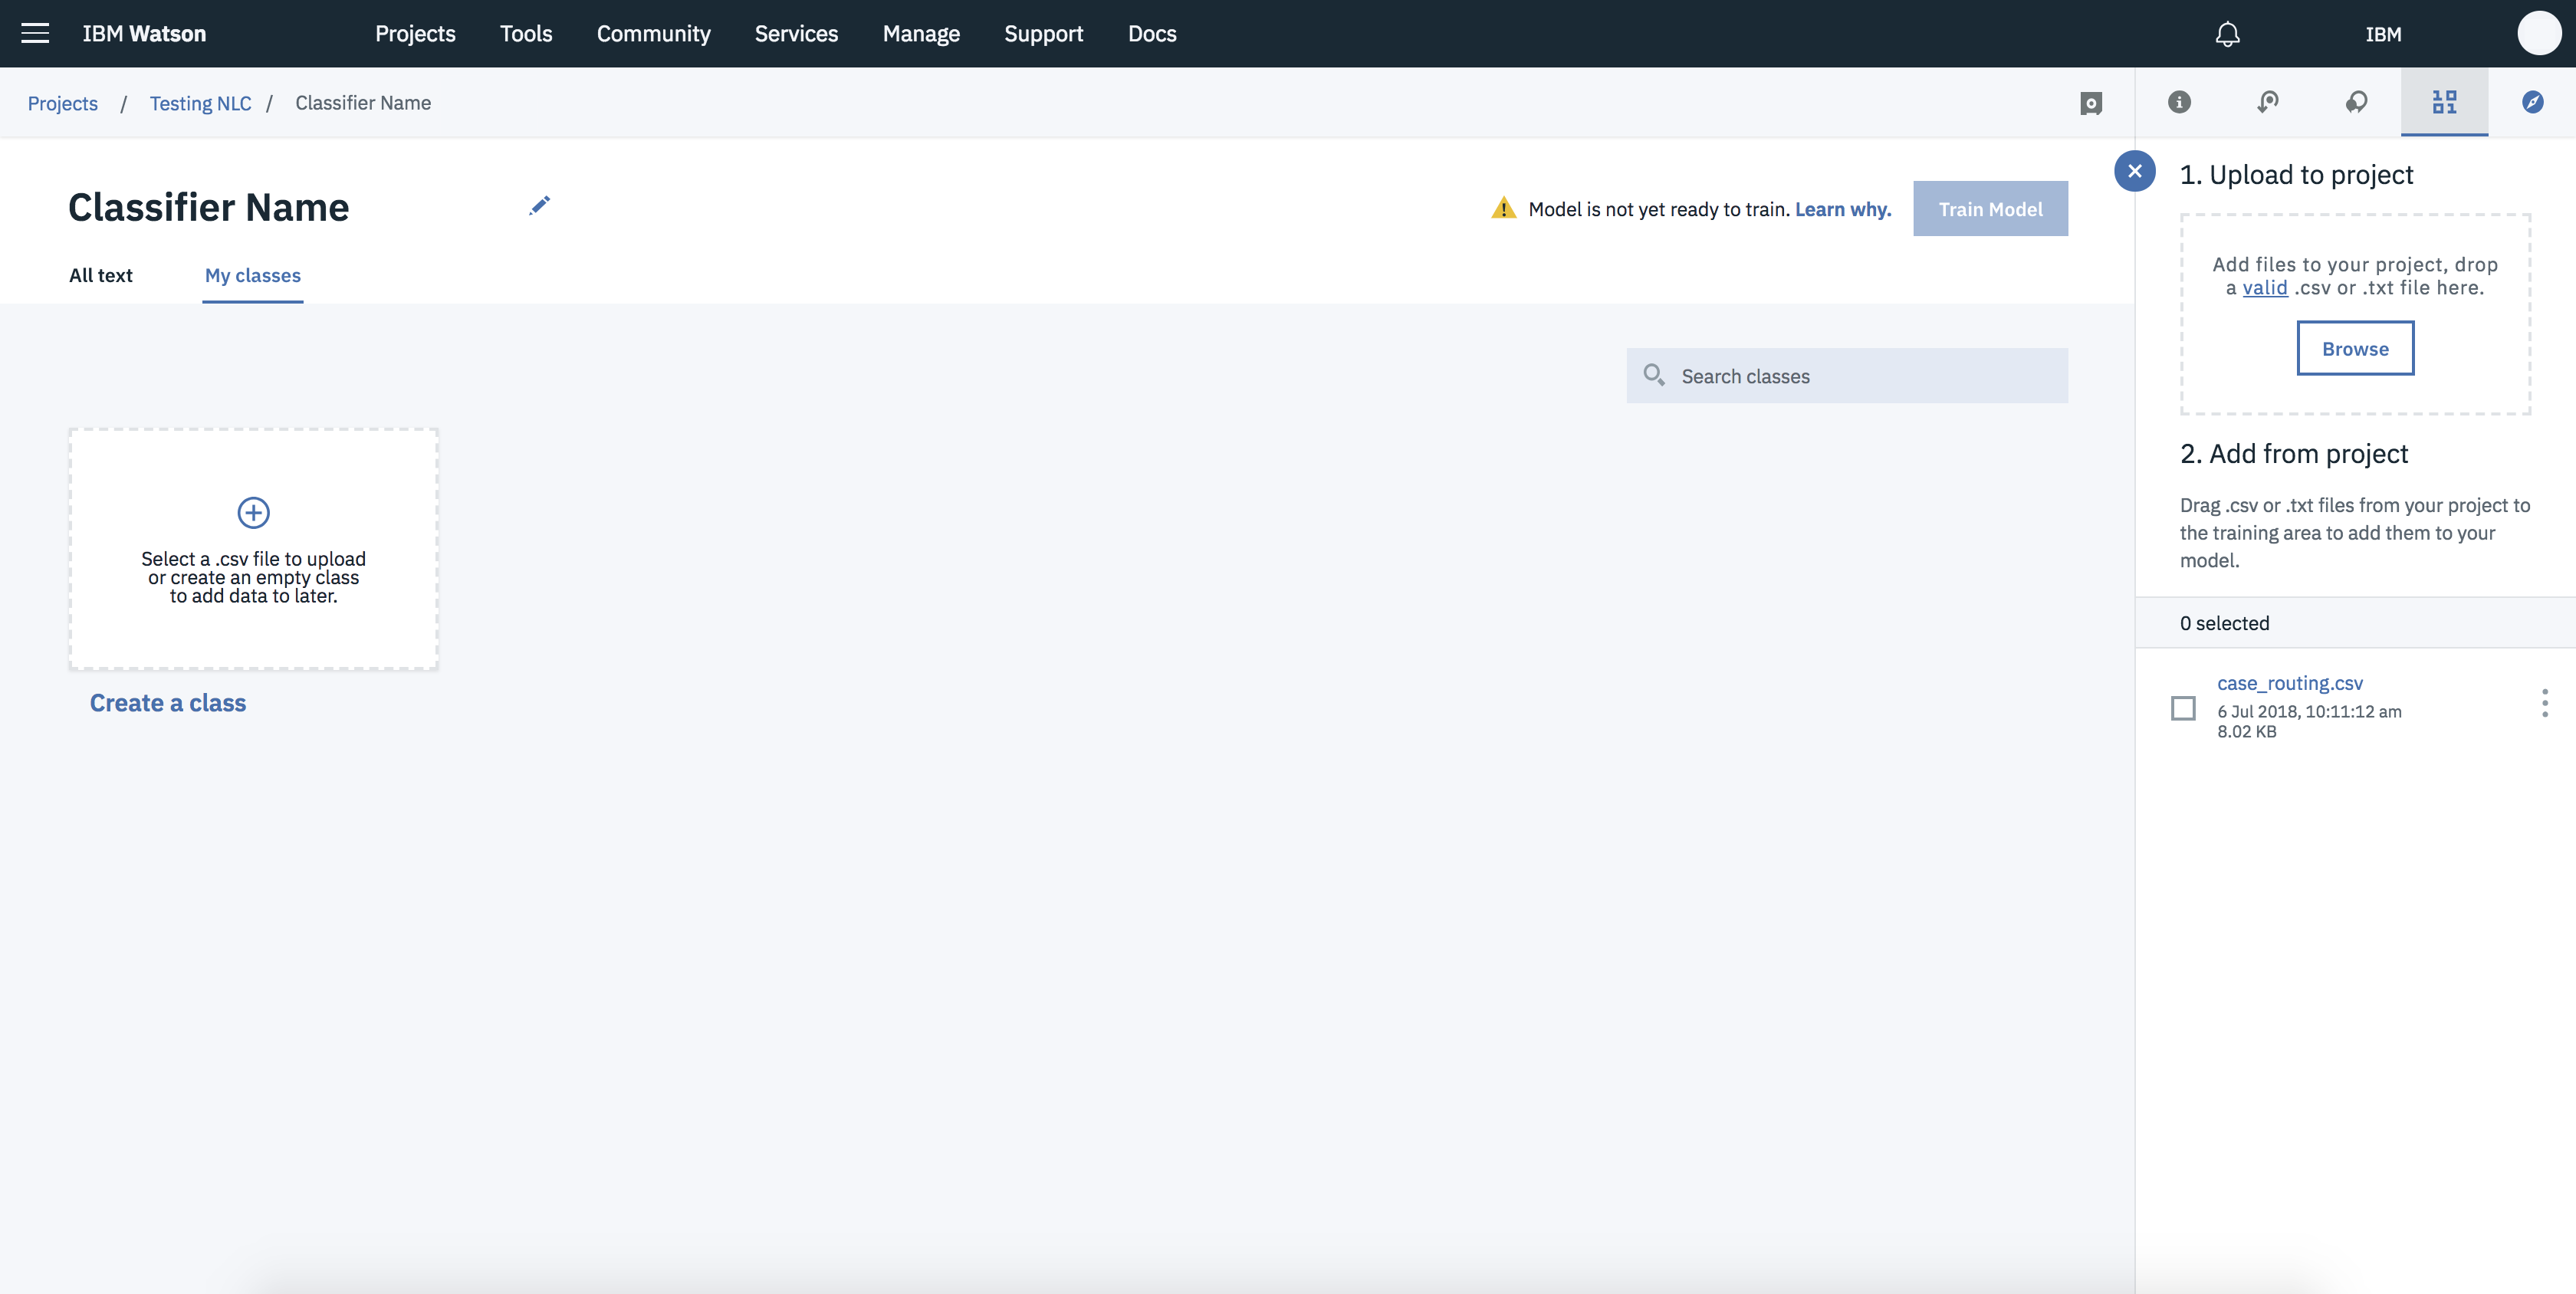The image size is (2576, 1294).
Task: Open the user avatar menu
Action: [2539, 33]
